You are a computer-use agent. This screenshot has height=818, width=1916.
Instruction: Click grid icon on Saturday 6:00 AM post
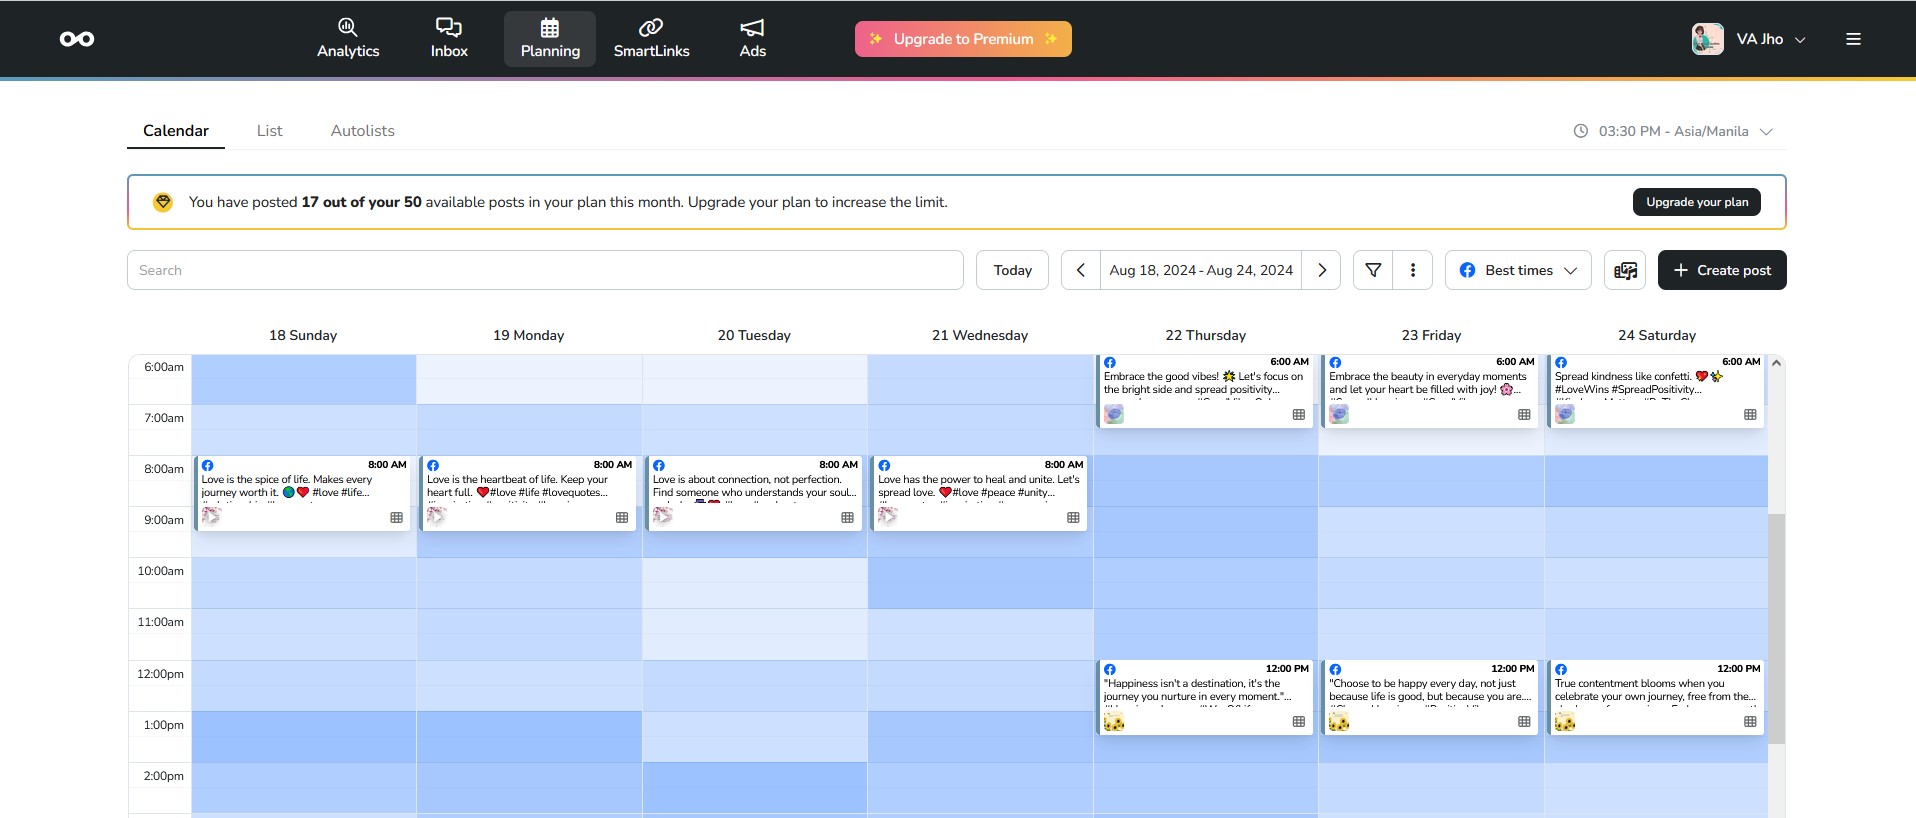pyautogui.click(x=1750, y=414)
